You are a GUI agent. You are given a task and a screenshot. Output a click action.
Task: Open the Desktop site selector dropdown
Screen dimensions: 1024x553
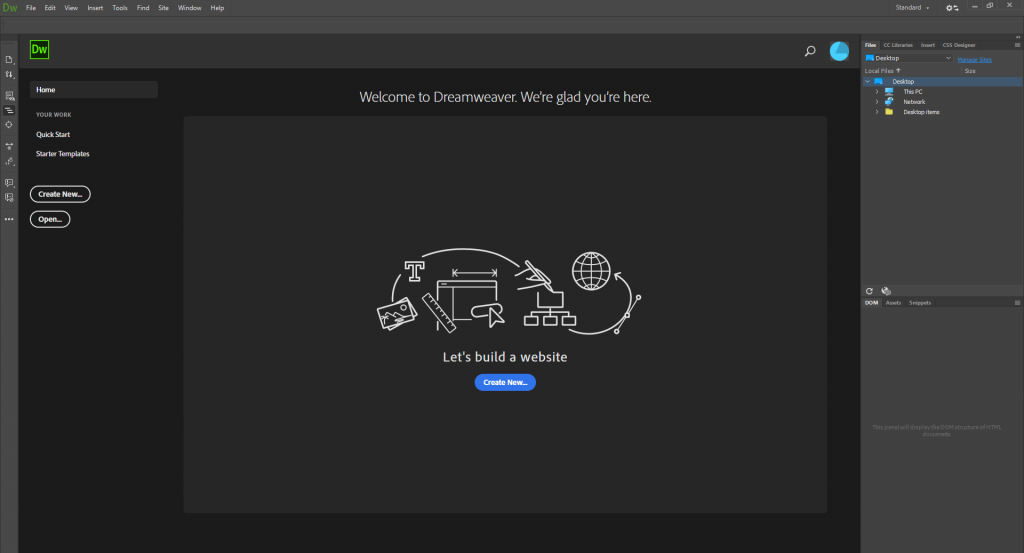click(x=908, y=58)
